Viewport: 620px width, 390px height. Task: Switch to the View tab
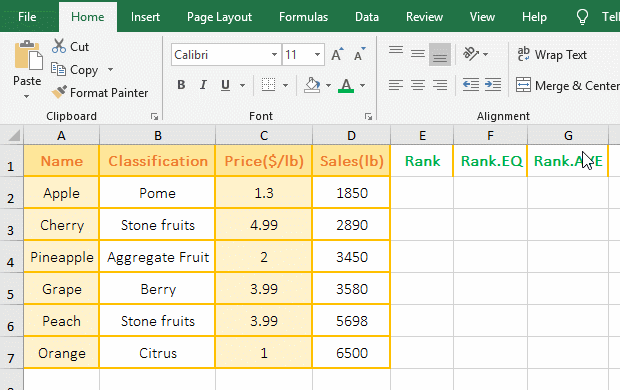coord(482,17)
